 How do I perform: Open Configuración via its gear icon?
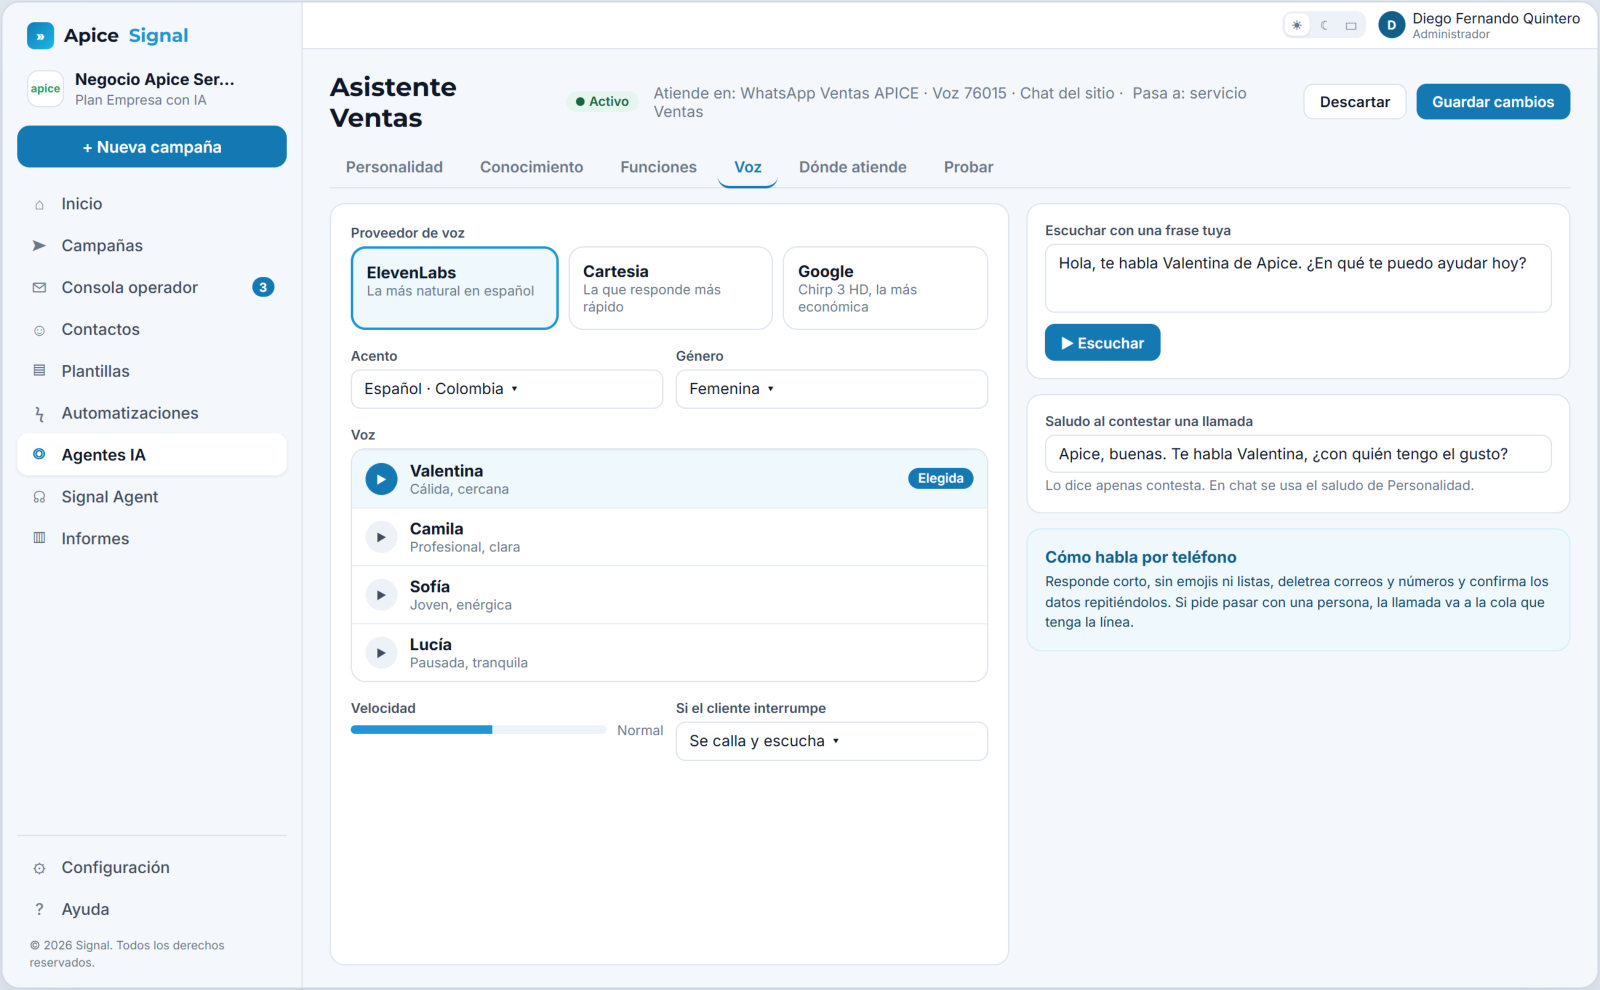click(40, 868)
